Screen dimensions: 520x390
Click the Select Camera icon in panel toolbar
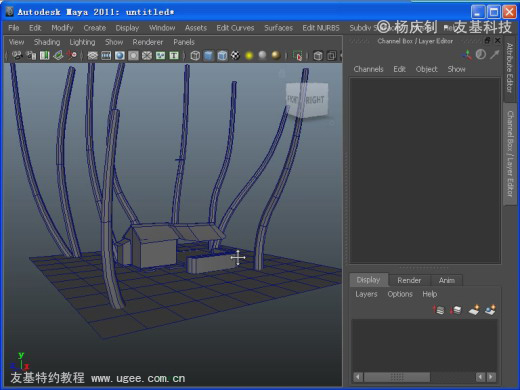coord(17,55)
